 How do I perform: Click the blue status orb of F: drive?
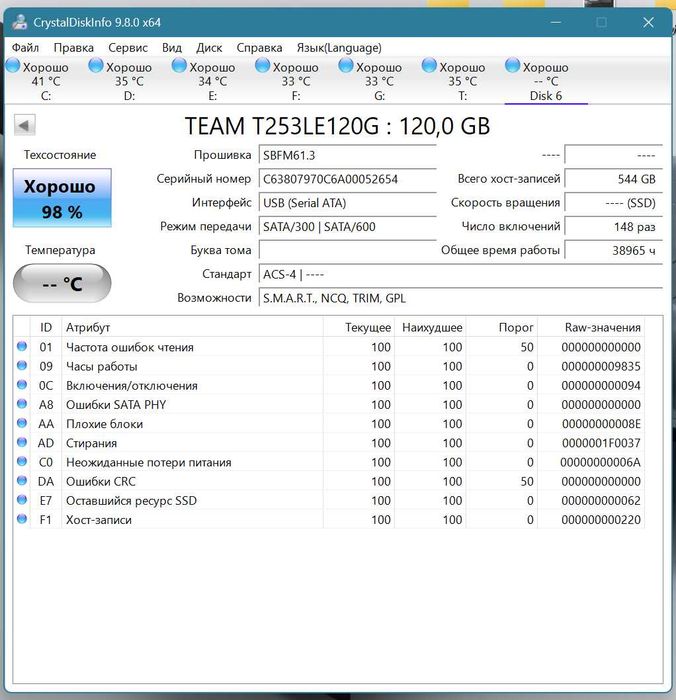263,66
